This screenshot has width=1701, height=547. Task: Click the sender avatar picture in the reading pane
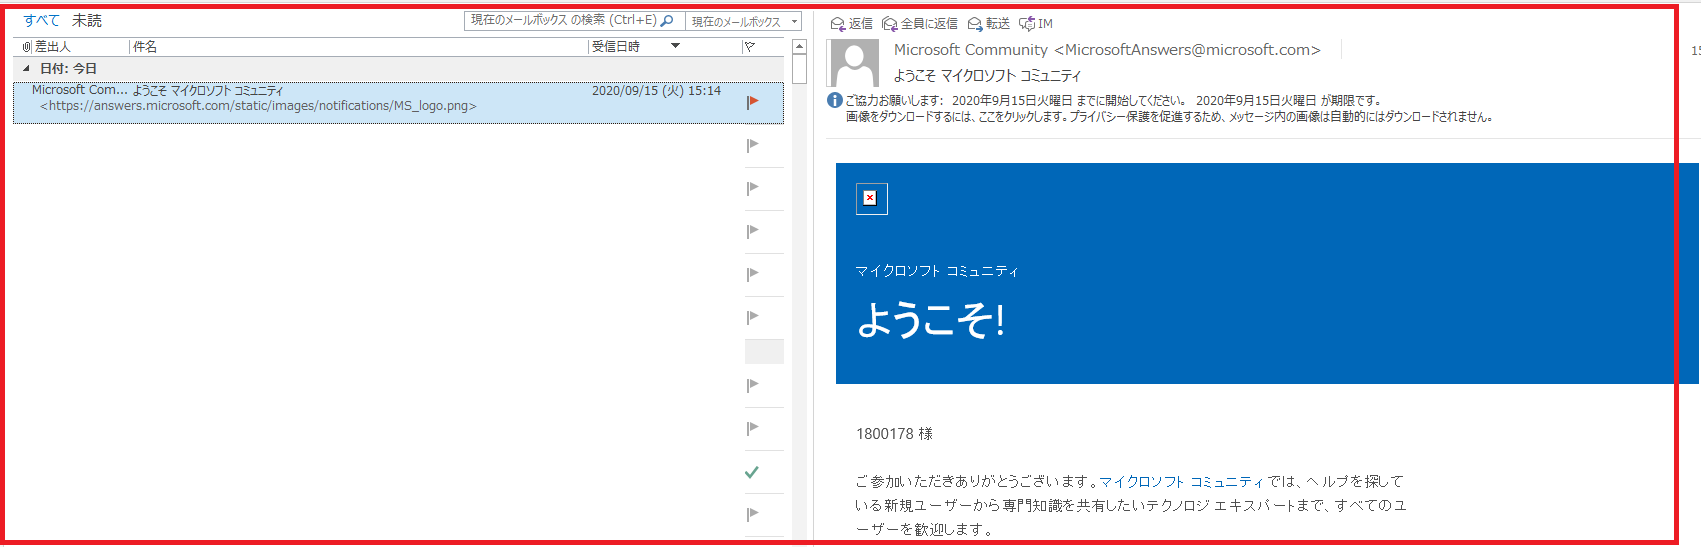pyautogui.click(x=855, y=63)
